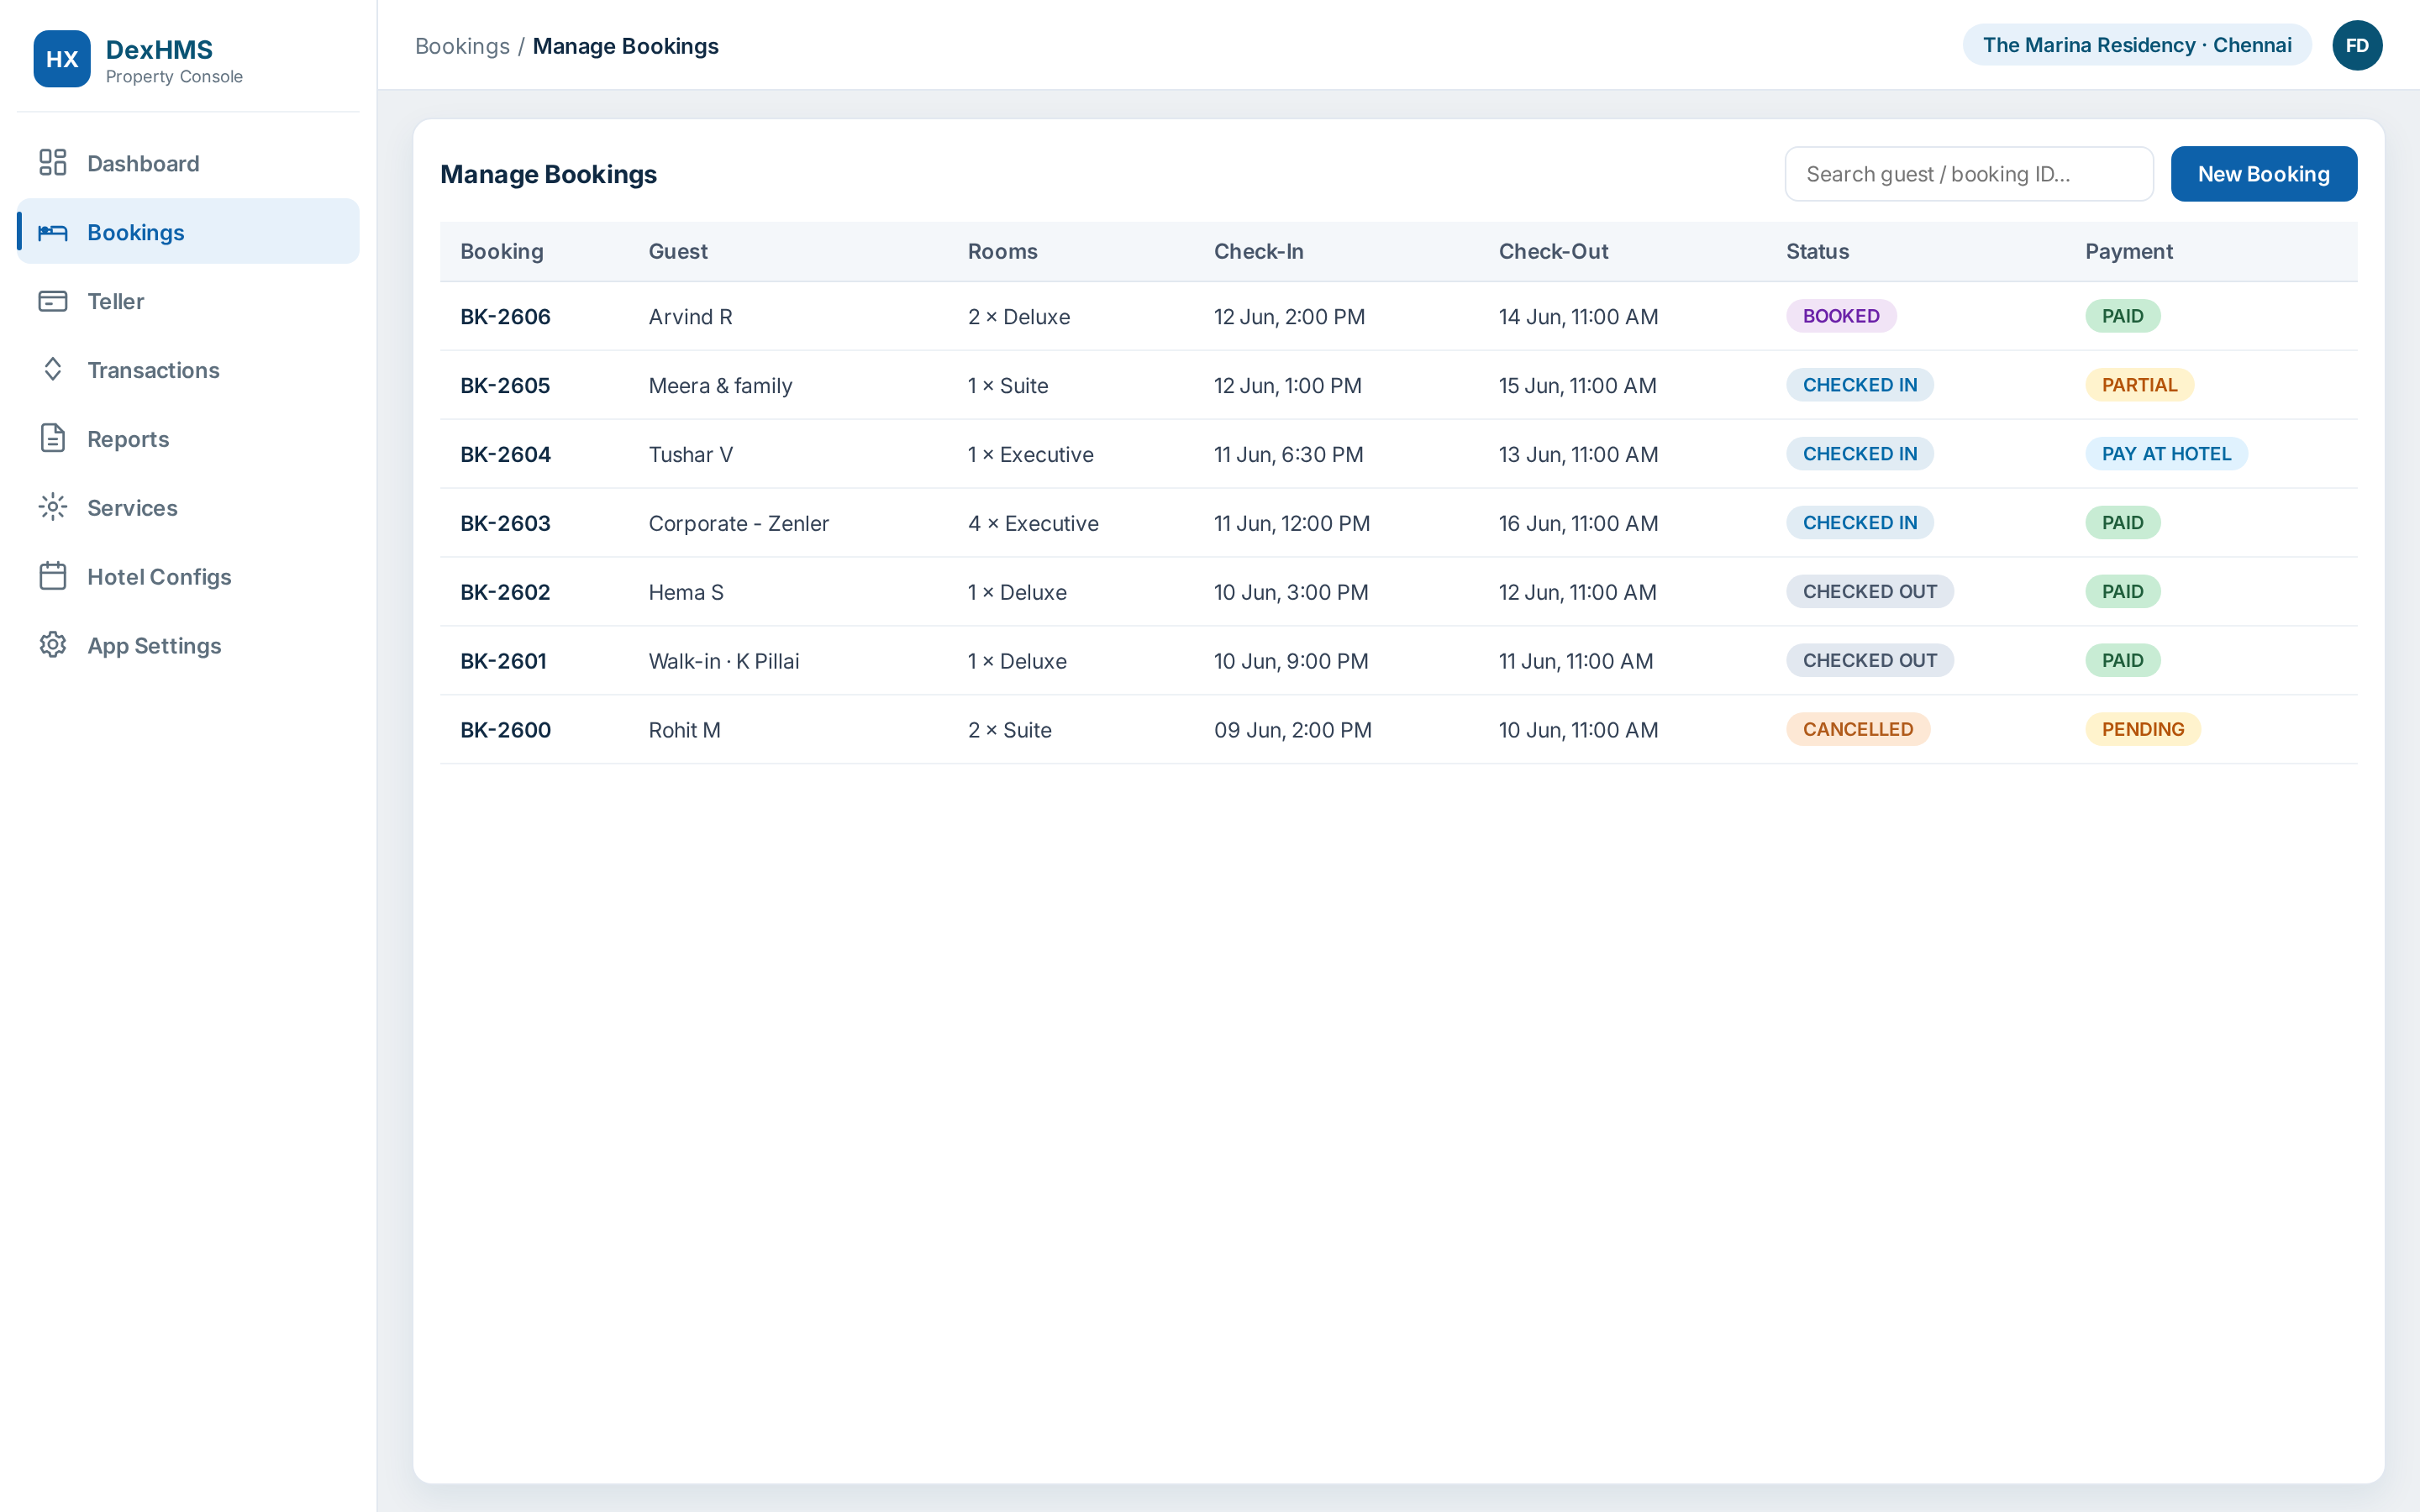2420x1512 pixels.
Task: Click CHECKED OUT badge for Hema S
Action: (1870, 592)
